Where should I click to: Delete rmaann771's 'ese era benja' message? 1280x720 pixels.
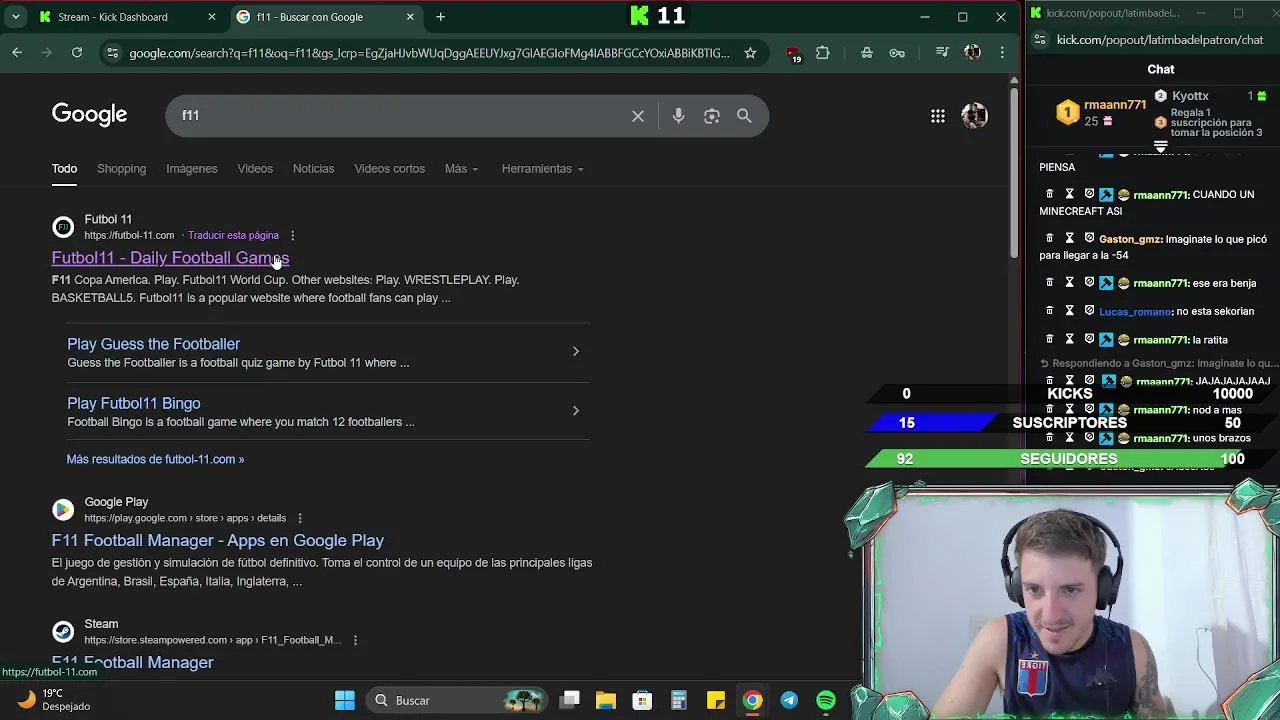coord(1049,282)
